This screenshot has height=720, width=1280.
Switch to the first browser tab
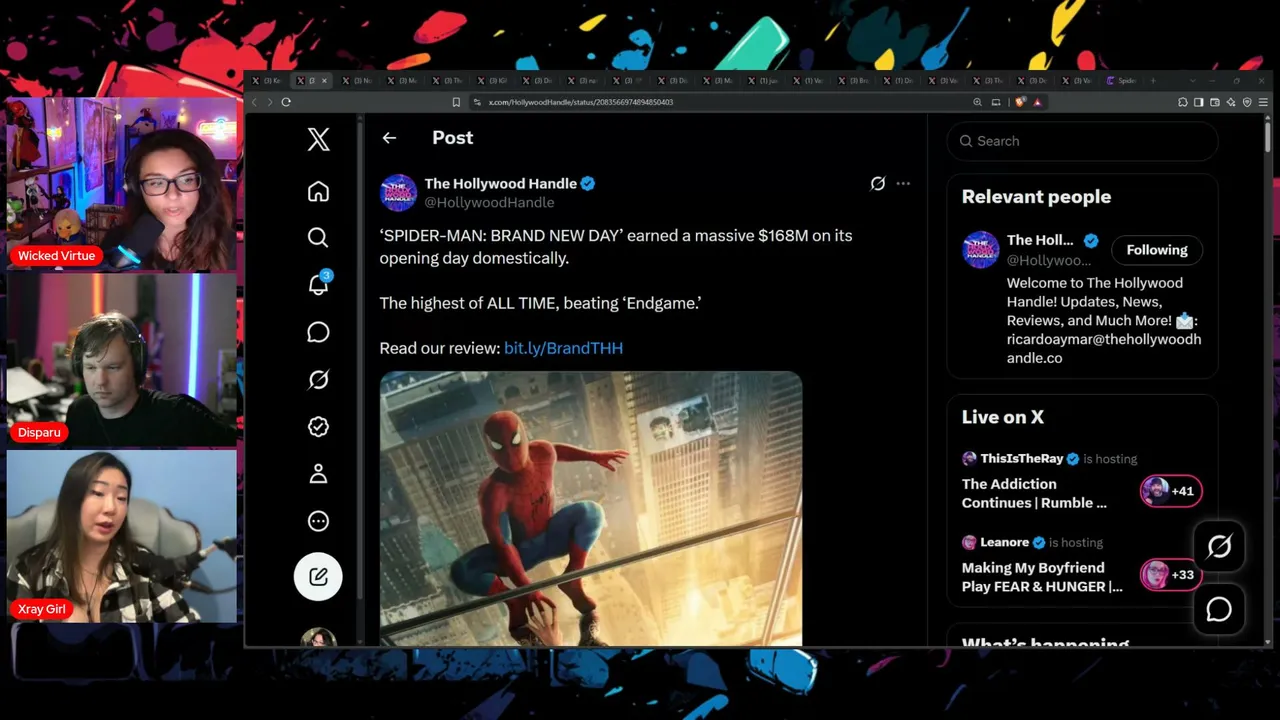(266, 80)
